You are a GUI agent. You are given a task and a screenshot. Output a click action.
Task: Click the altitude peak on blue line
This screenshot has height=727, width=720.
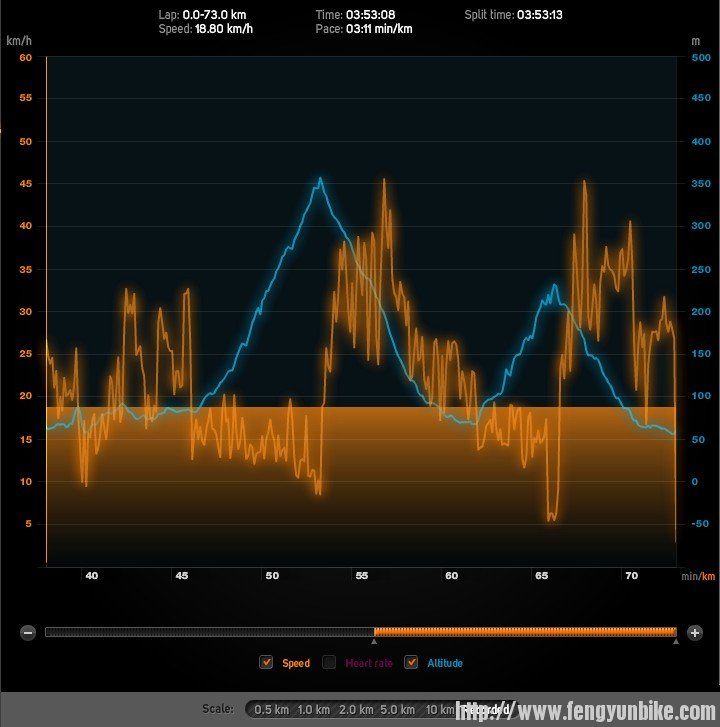click(x=320, y=180)
